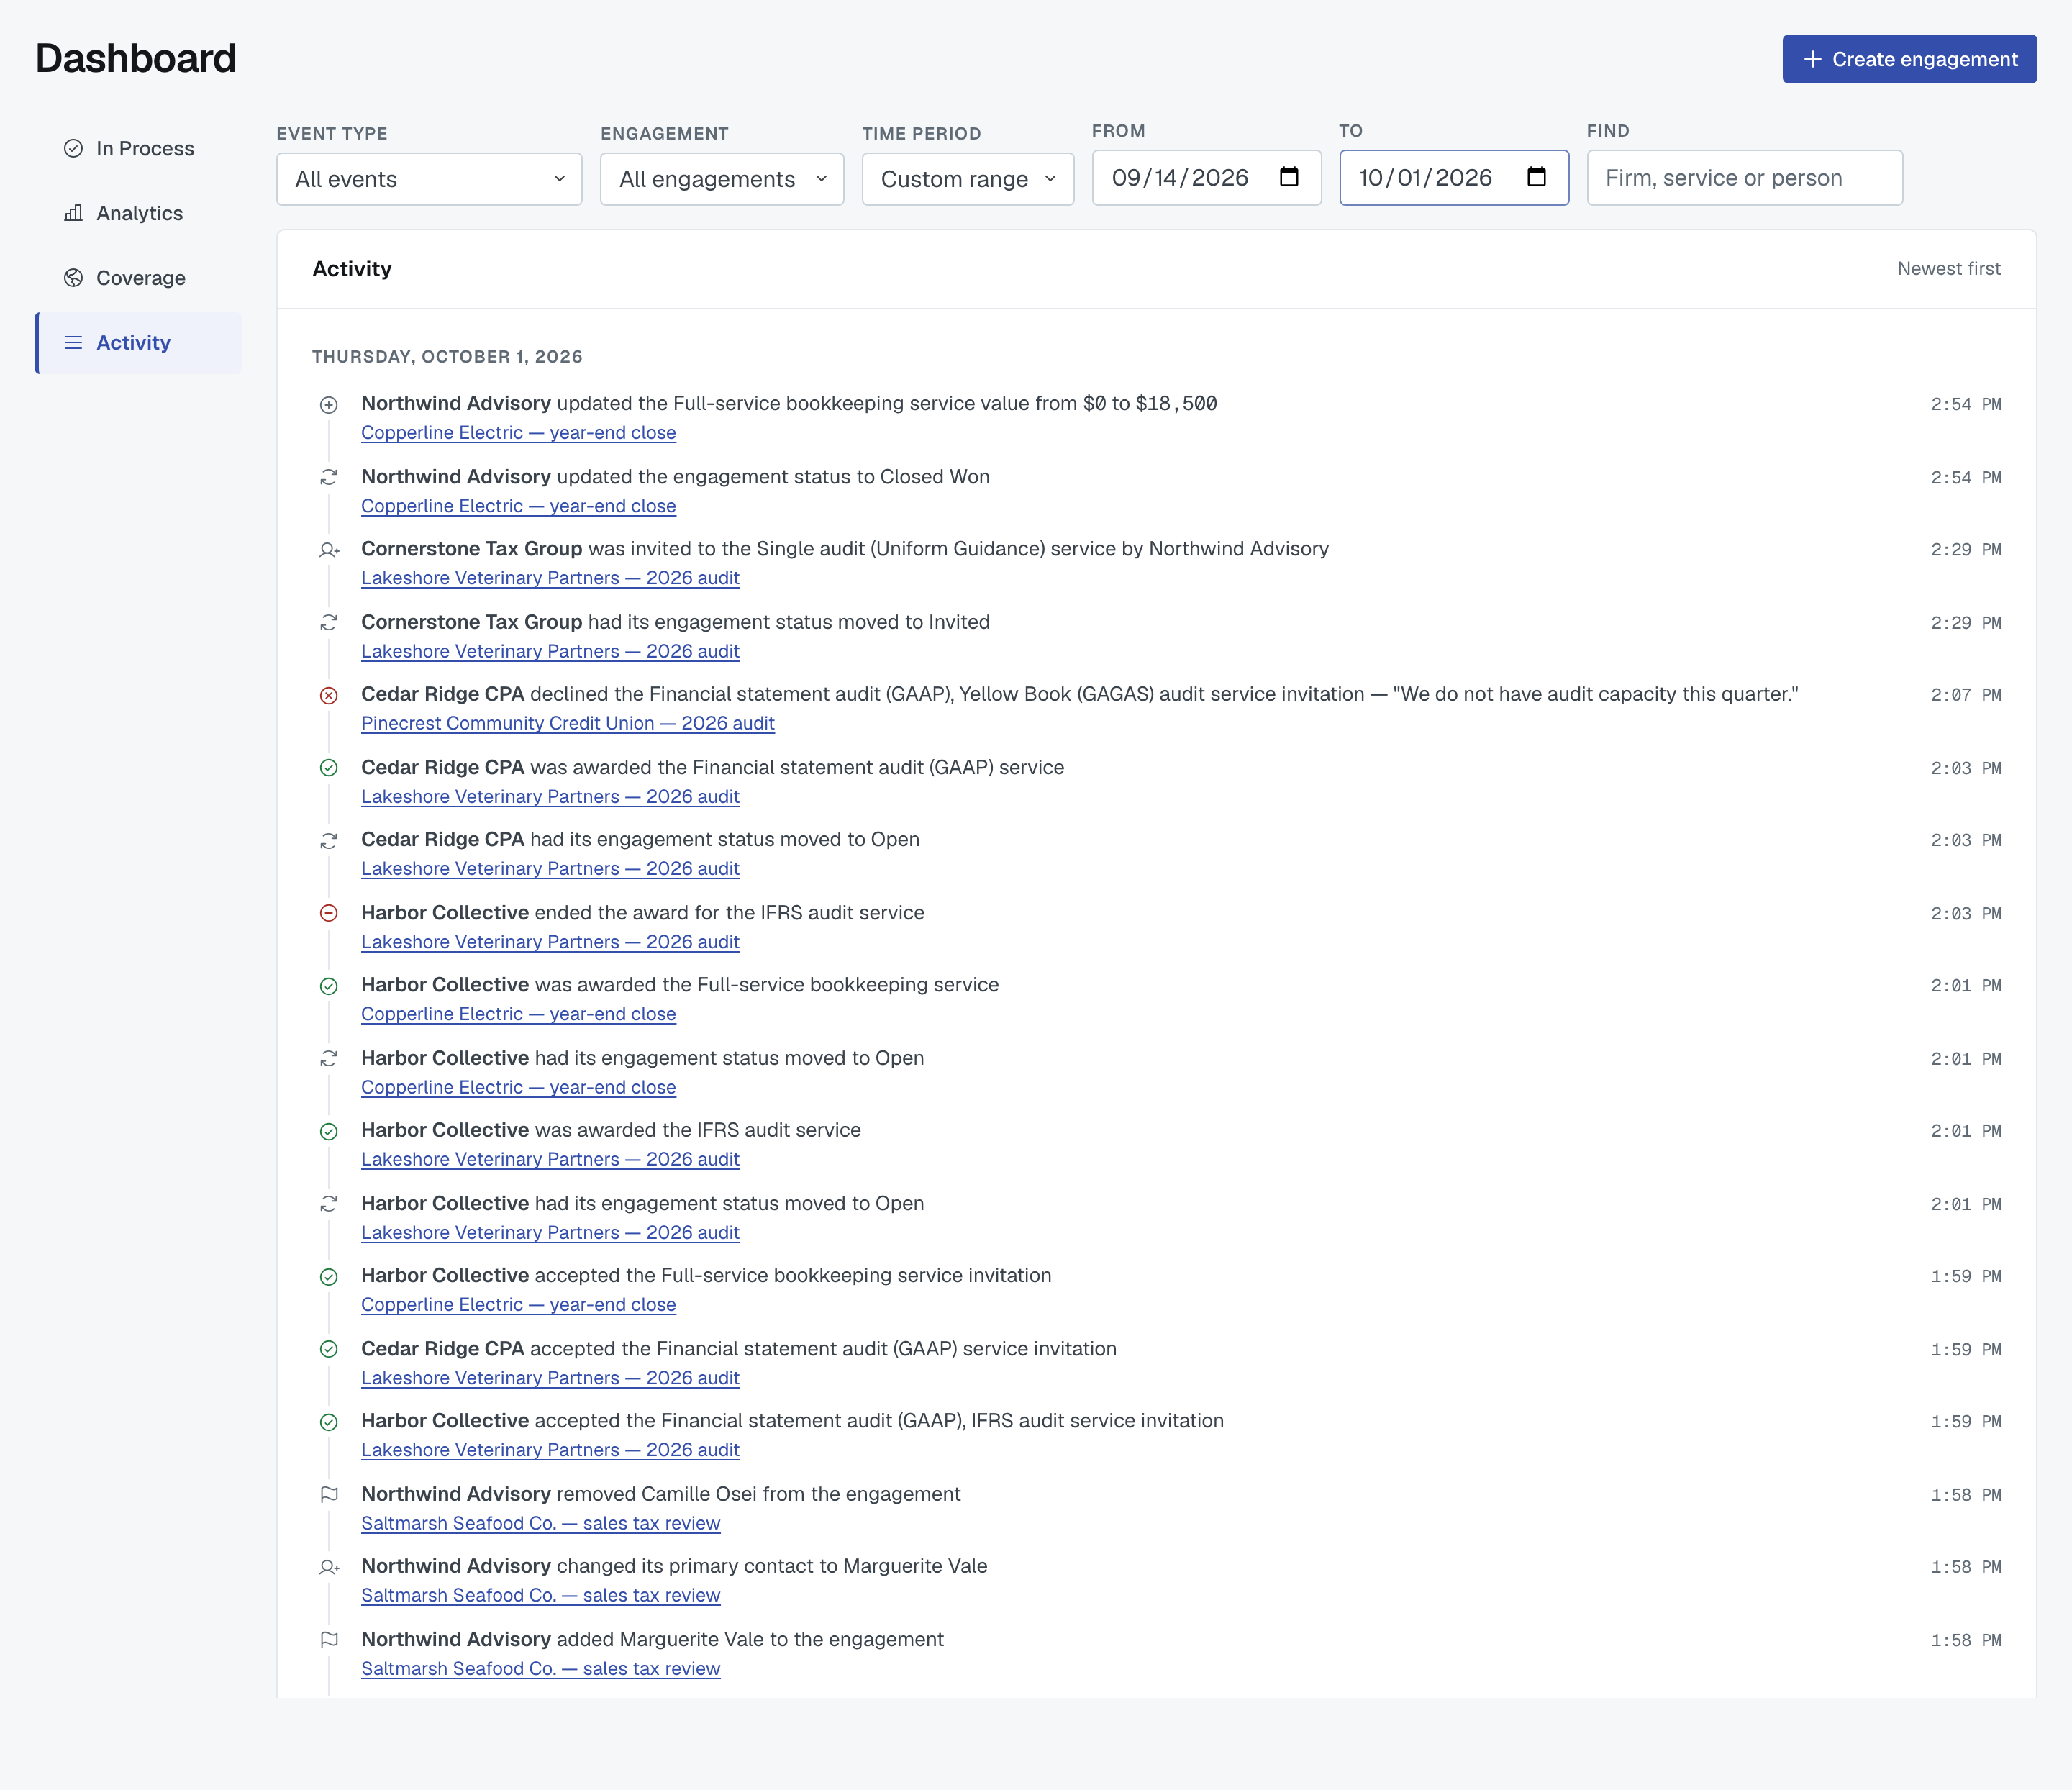This screenshot has height=1790, width=2072.
Task: Open the Copperline Electric link under the $18,500 value update
Action: [x=518, y=433]
